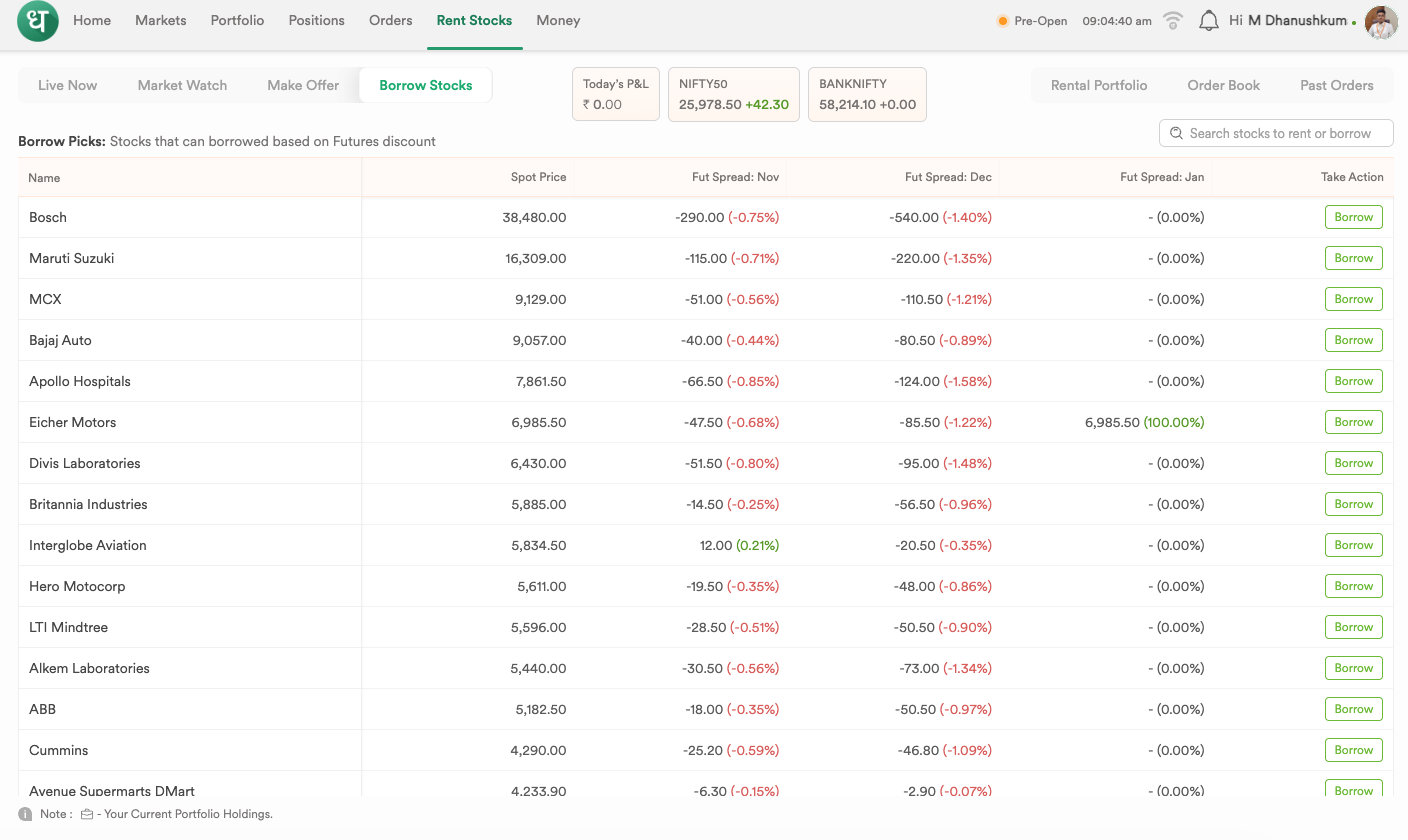Open the user profile avatar

click(x=1381, y=22)
